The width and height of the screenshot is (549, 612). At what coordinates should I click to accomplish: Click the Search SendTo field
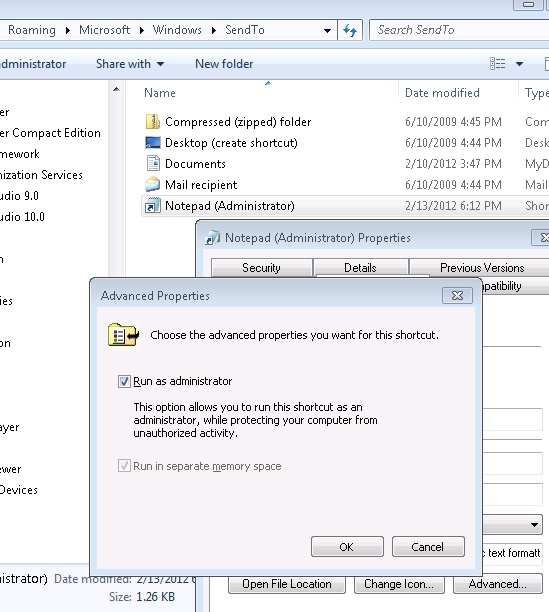pos(459,30)
